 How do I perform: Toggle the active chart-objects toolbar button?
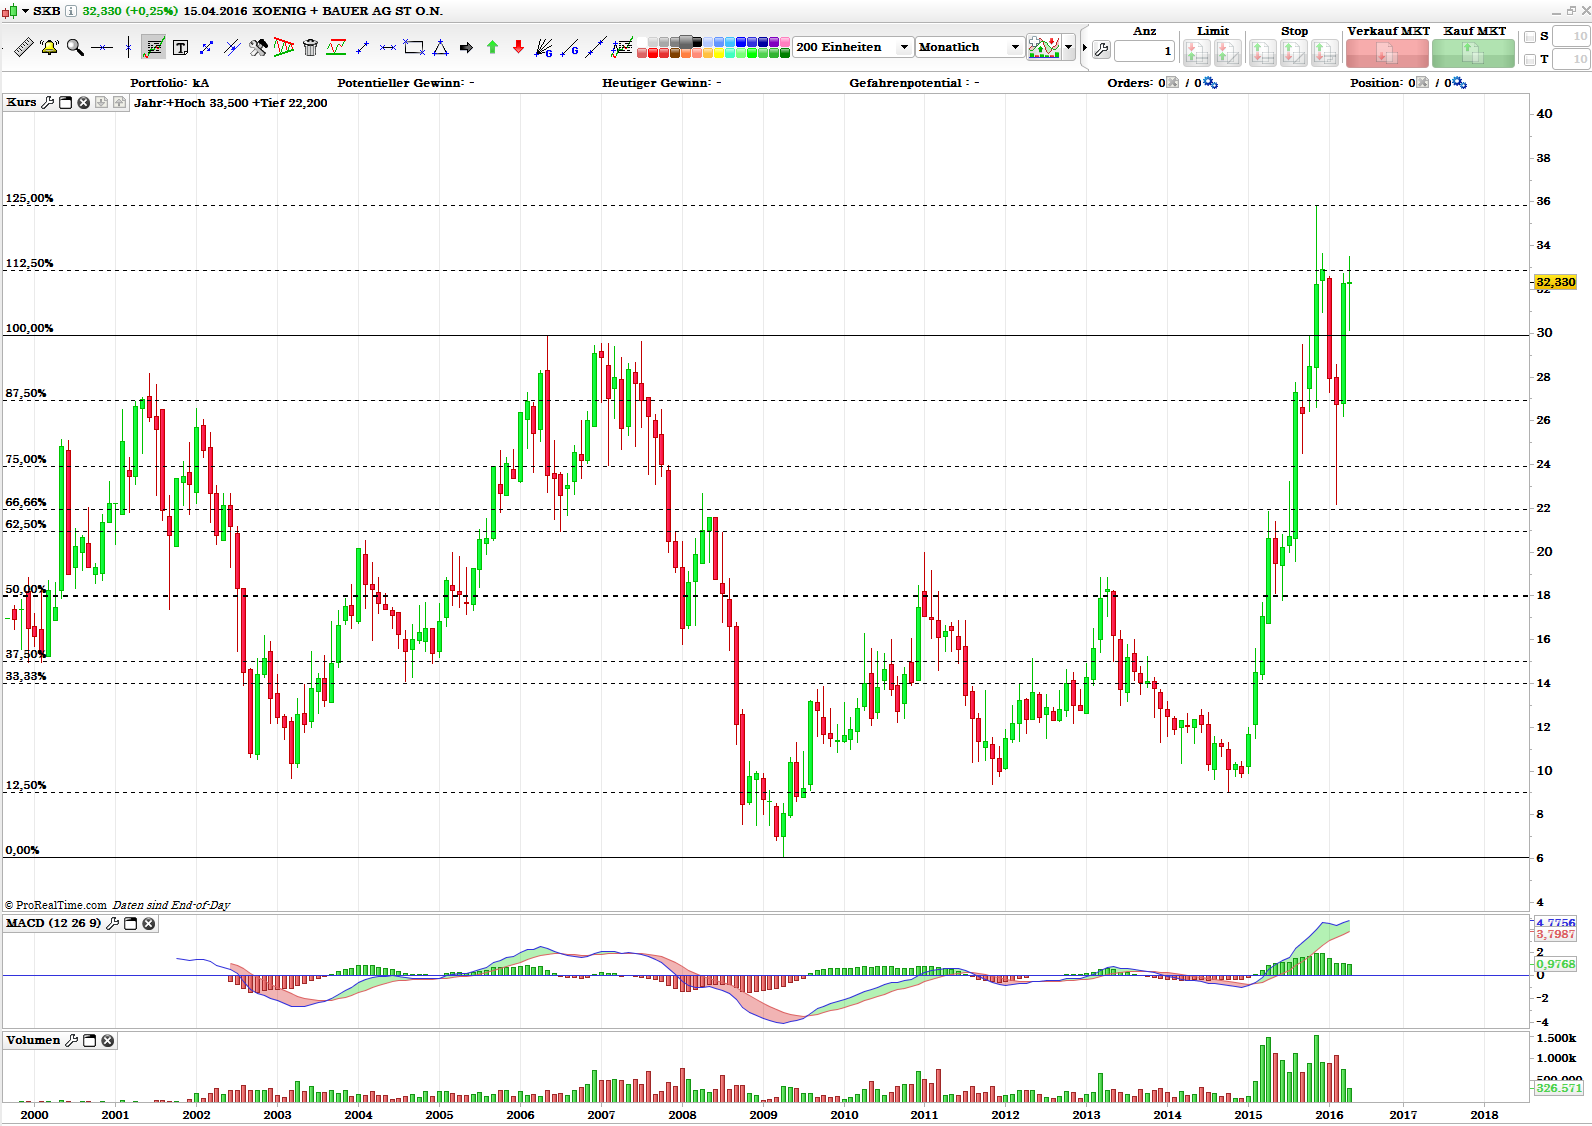154,47
